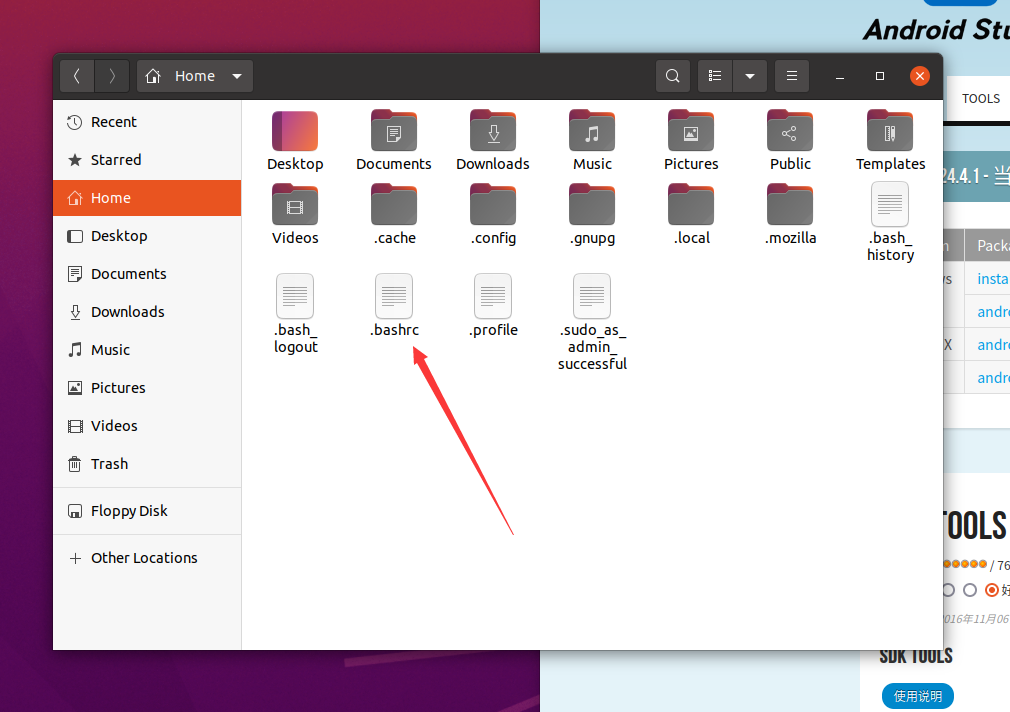Select the .bashrc file
The height and width of the screenshot is (712, 1010).
click(x=394, y=296)
